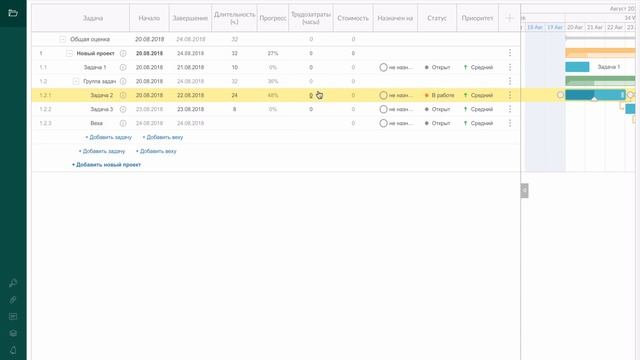Click the Статус column header
Image resolution: width=640 pixels, height=360 pixels.
click(x=437, y=18)
